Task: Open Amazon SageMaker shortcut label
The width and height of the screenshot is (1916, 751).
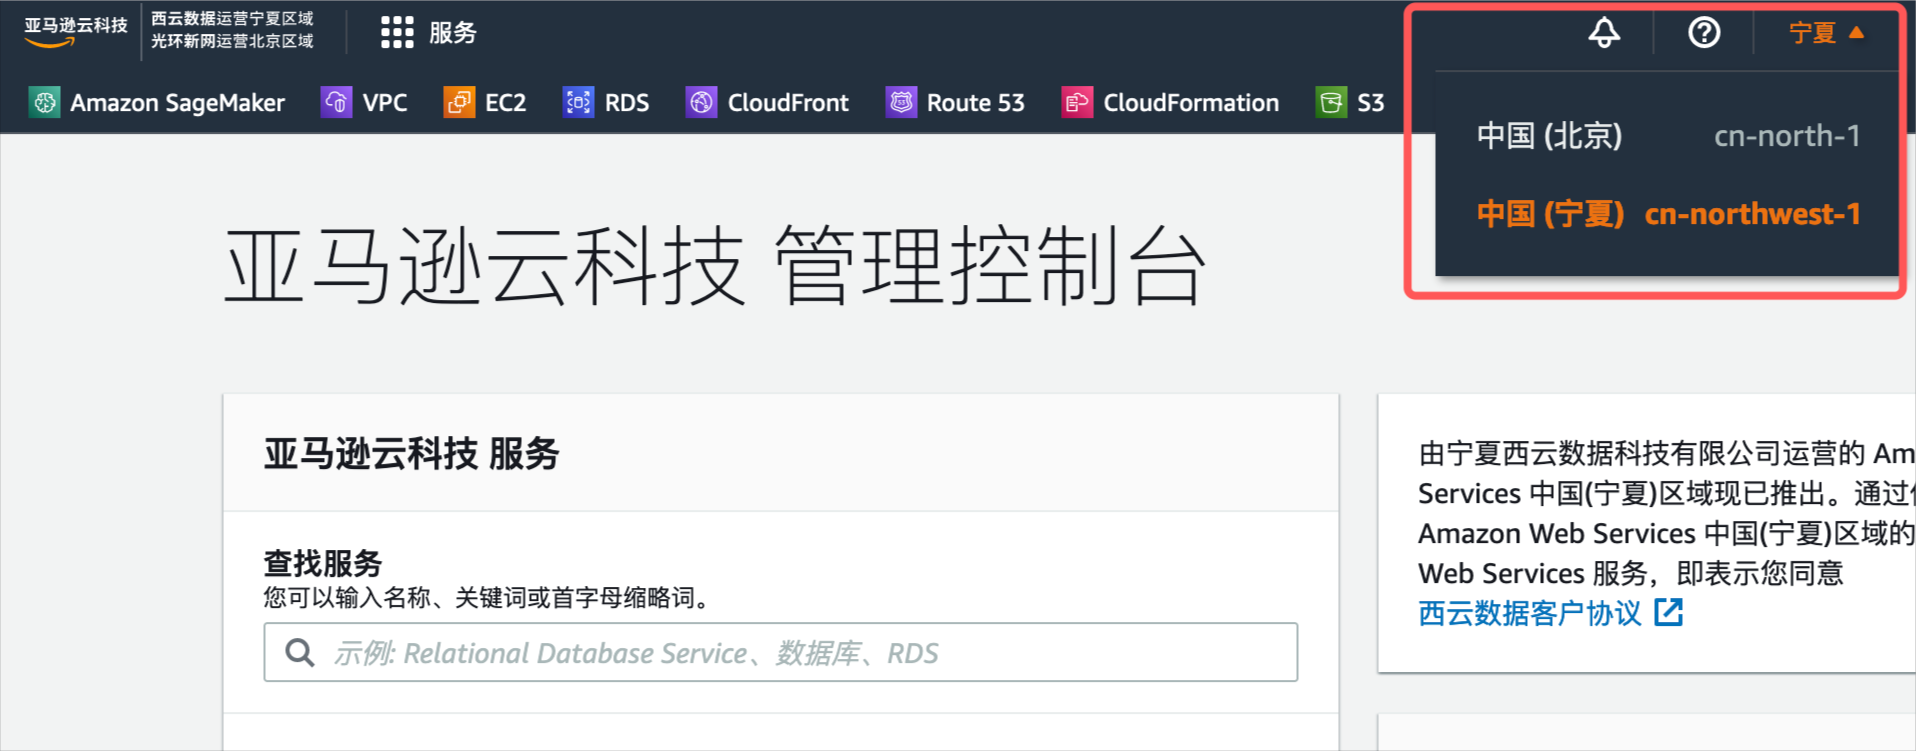Action: tap(177, 102)
